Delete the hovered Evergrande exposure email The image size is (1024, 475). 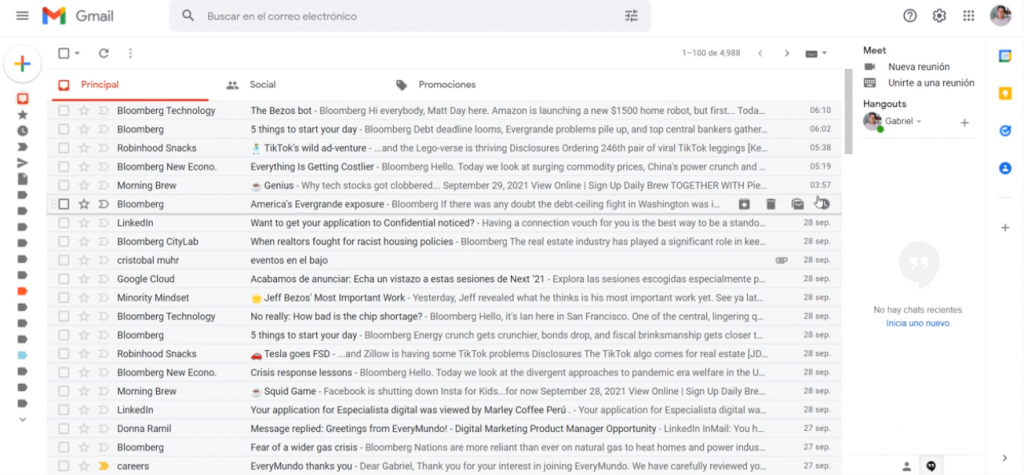[771, 204]
